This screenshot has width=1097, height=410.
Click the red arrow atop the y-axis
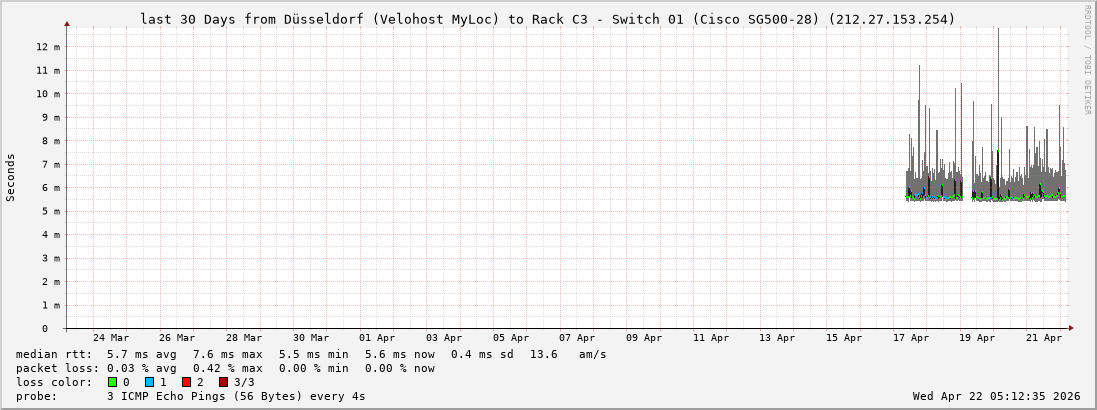(x=67, y=23)
